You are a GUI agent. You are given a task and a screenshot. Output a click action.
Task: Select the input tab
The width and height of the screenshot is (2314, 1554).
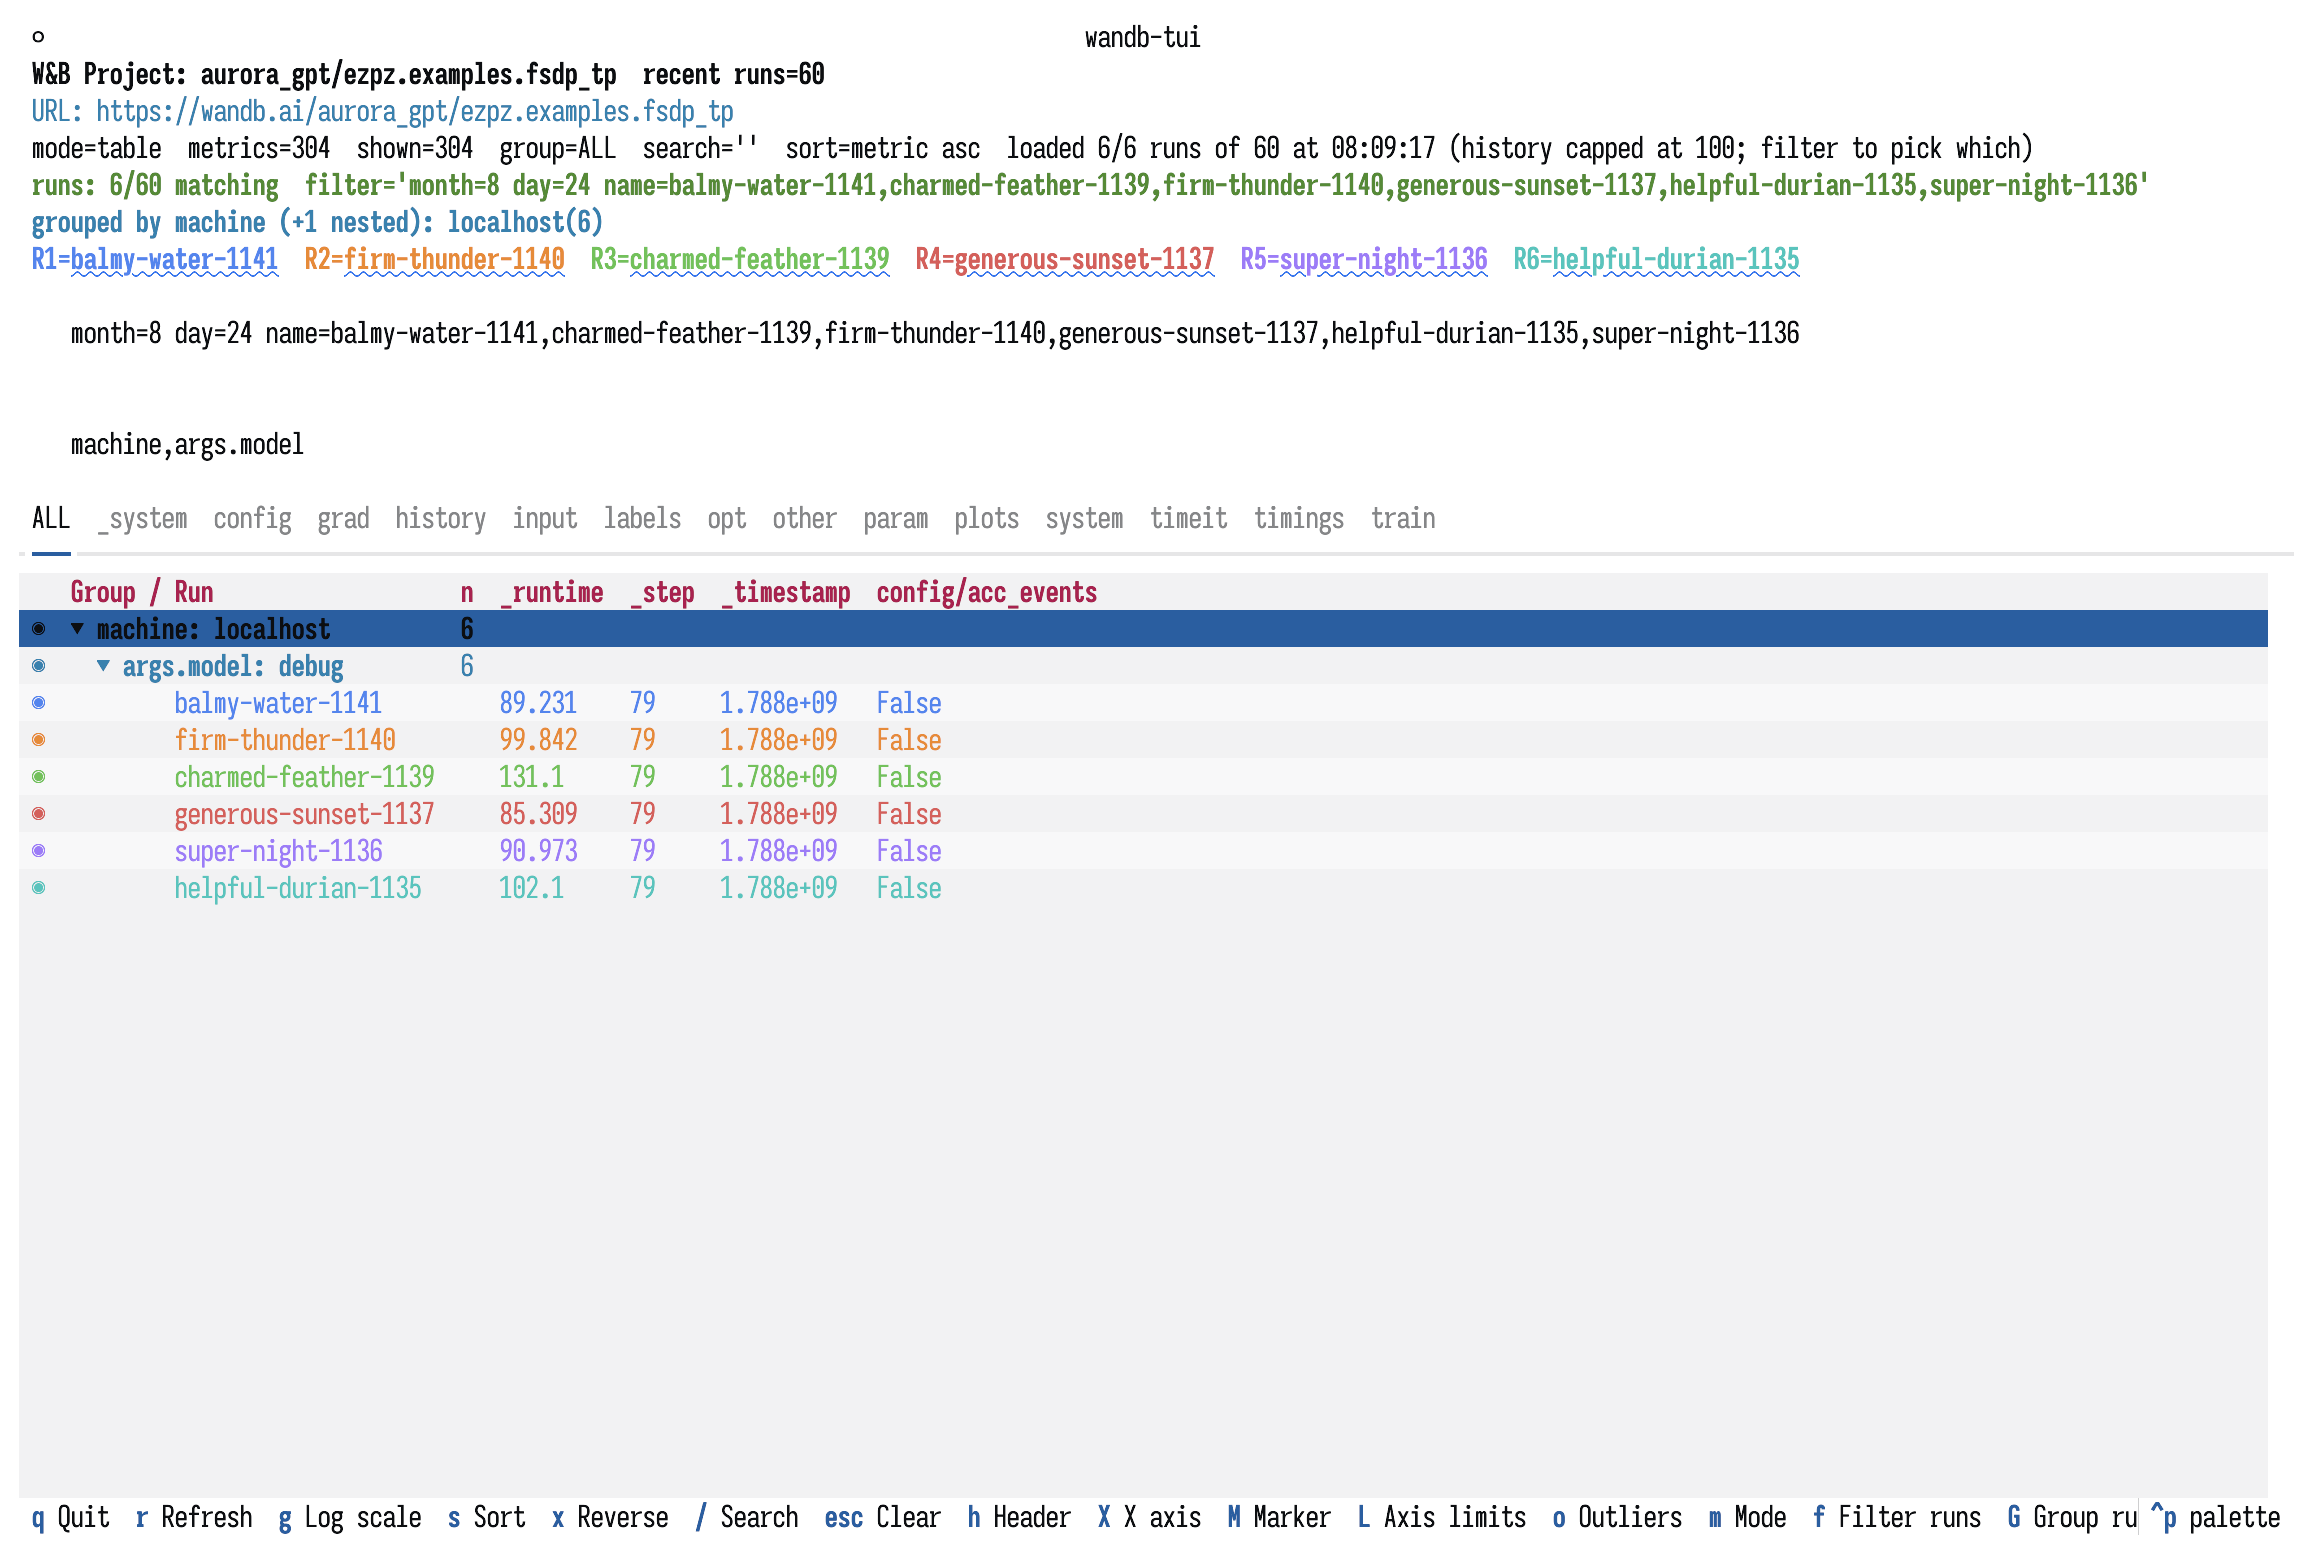545,518
